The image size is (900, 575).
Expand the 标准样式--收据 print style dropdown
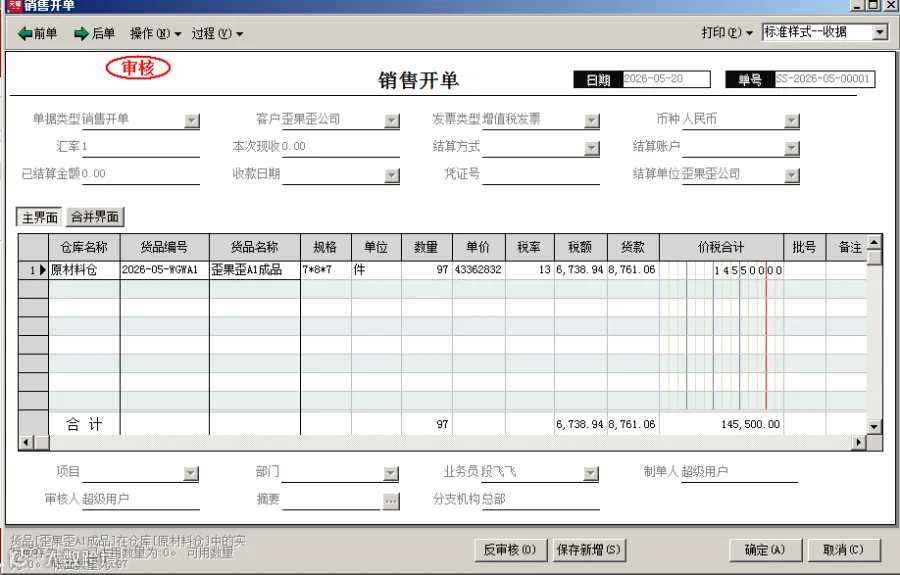[x=880, y=32]
